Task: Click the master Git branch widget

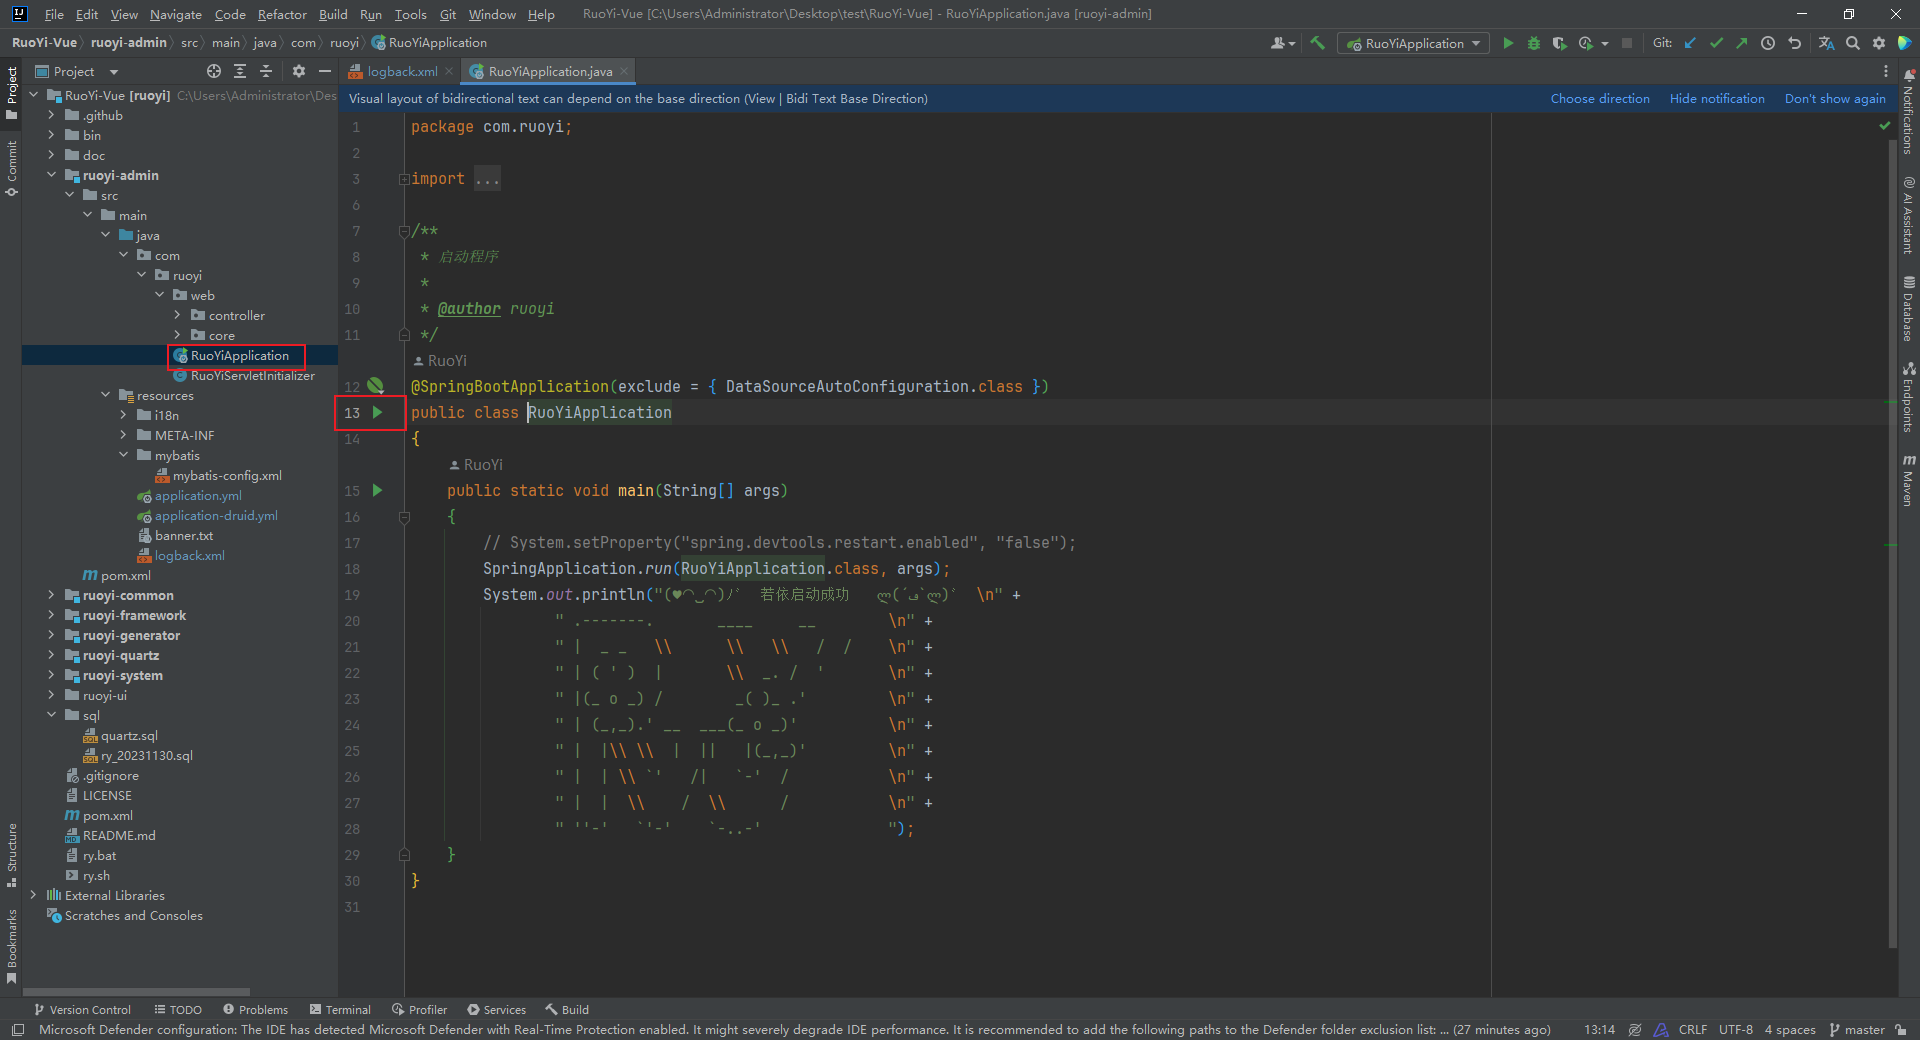Action: pyautogui.click(x=1857, y=1029)
